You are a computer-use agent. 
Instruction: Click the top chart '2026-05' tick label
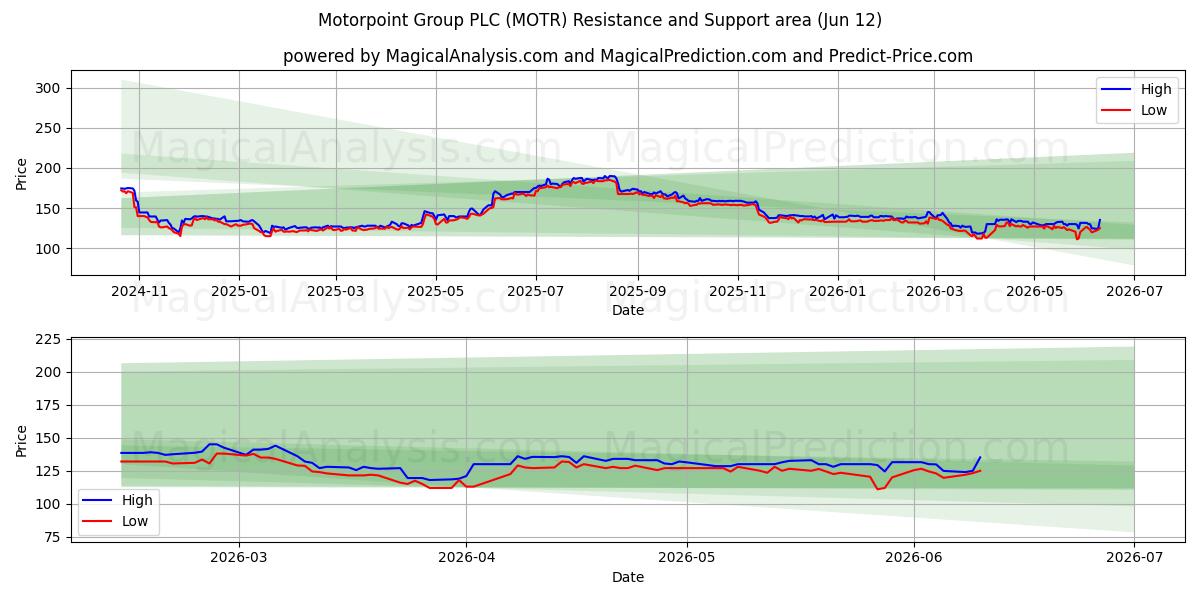1034,290
